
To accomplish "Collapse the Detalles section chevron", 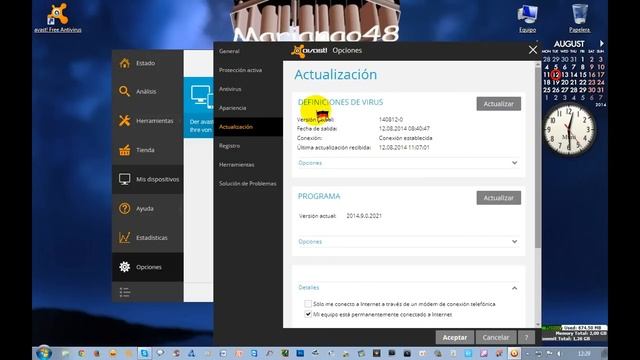I will tap(514, 288).
